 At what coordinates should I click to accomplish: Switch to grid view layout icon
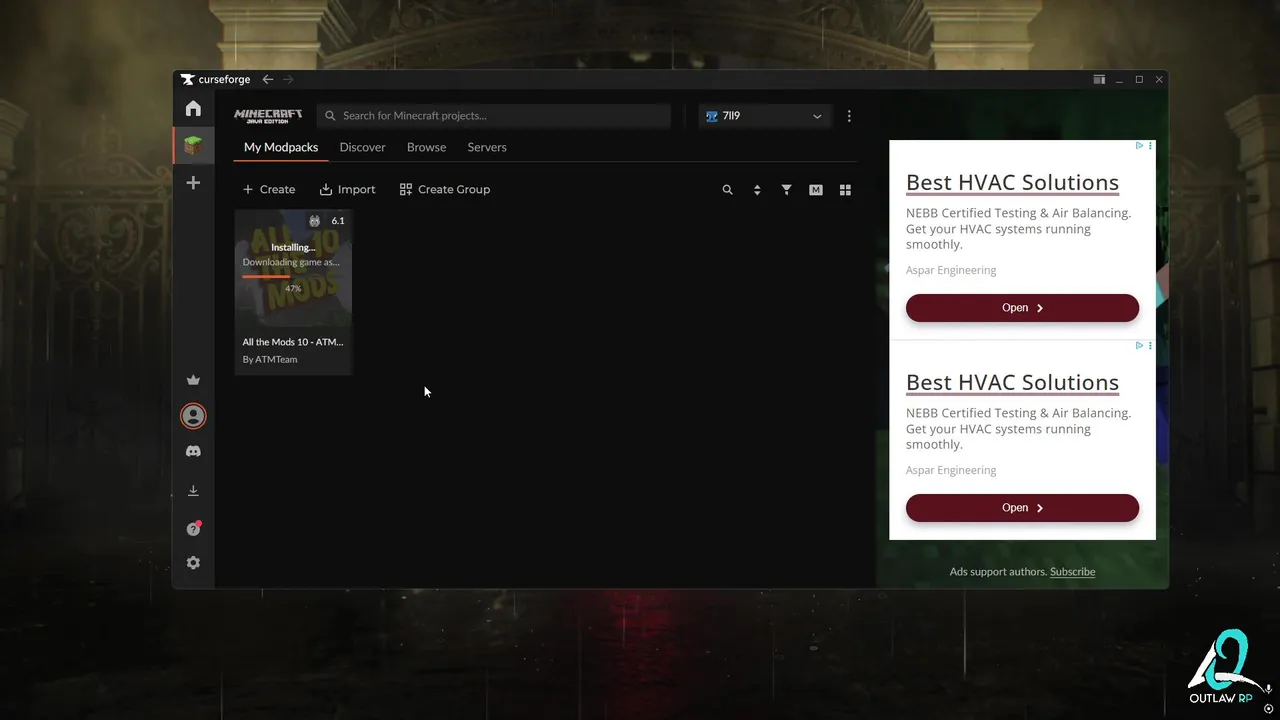click(x=845, y=190)
